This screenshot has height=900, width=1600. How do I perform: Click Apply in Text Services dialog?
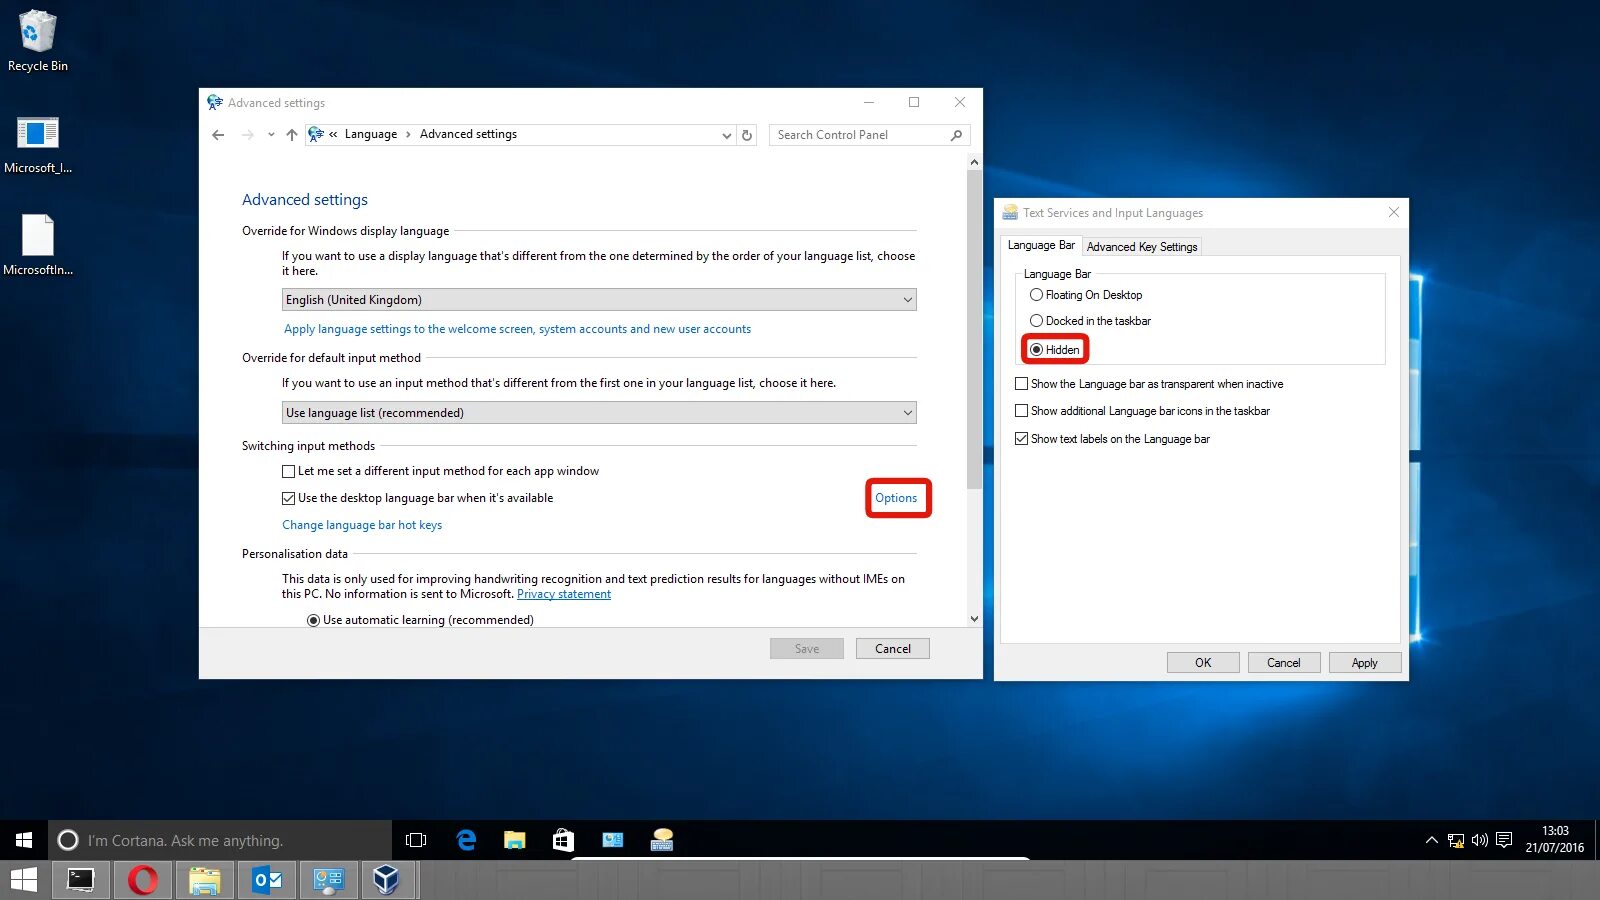(x=1365, y=663)
